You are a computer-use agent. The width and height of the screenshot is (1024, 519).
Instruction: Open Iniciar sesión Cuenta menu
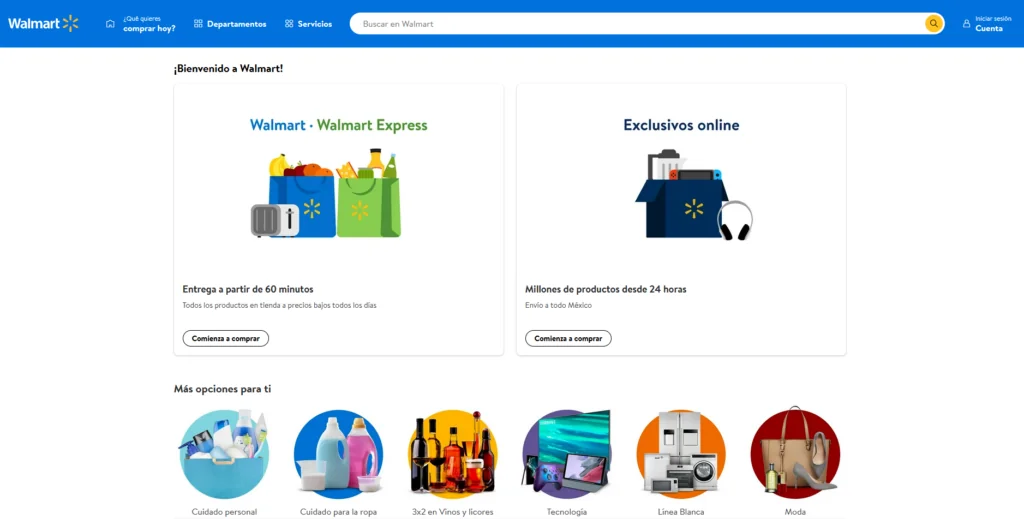(x=987, y=24)
